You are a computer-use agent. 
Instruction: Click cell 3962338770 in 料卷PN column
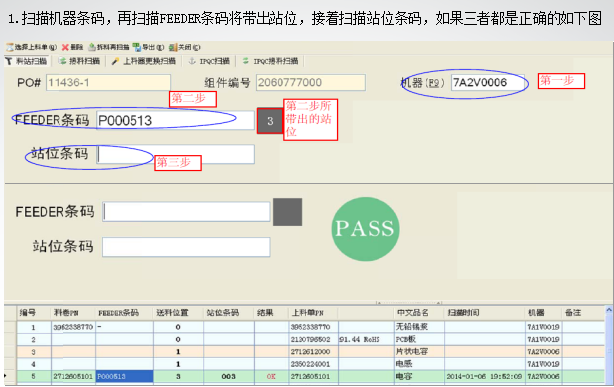(x=73, y=327)
